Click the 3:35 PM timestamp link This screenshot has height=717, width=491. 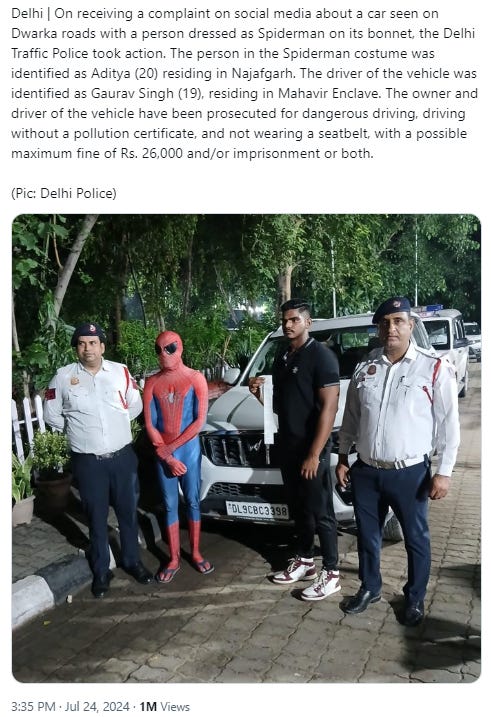click(33, 706)
